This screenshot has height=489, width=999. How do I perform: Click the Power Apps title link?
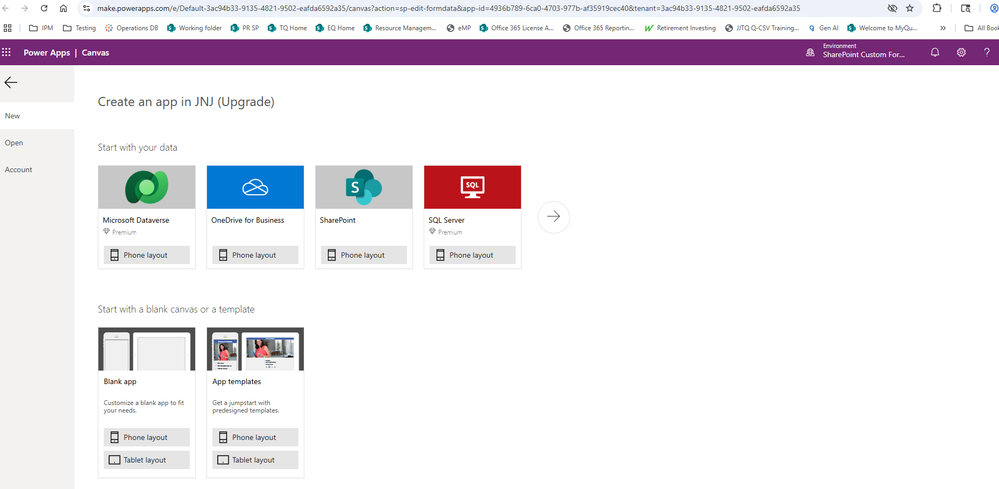point(47,53)
